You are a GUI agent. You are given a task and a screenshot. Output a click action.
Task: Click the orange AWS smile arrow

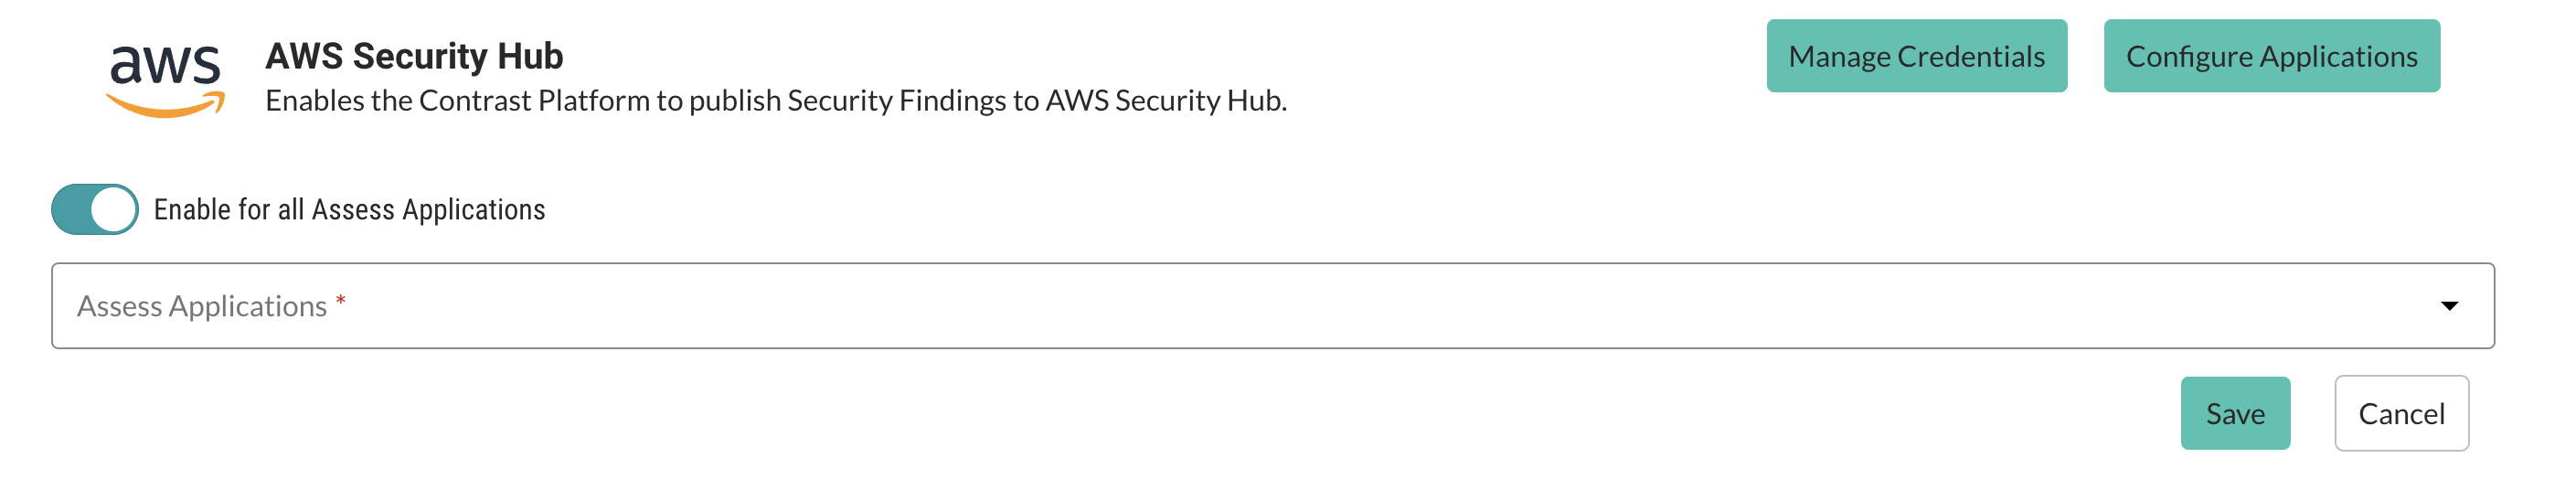coord(165,105)
